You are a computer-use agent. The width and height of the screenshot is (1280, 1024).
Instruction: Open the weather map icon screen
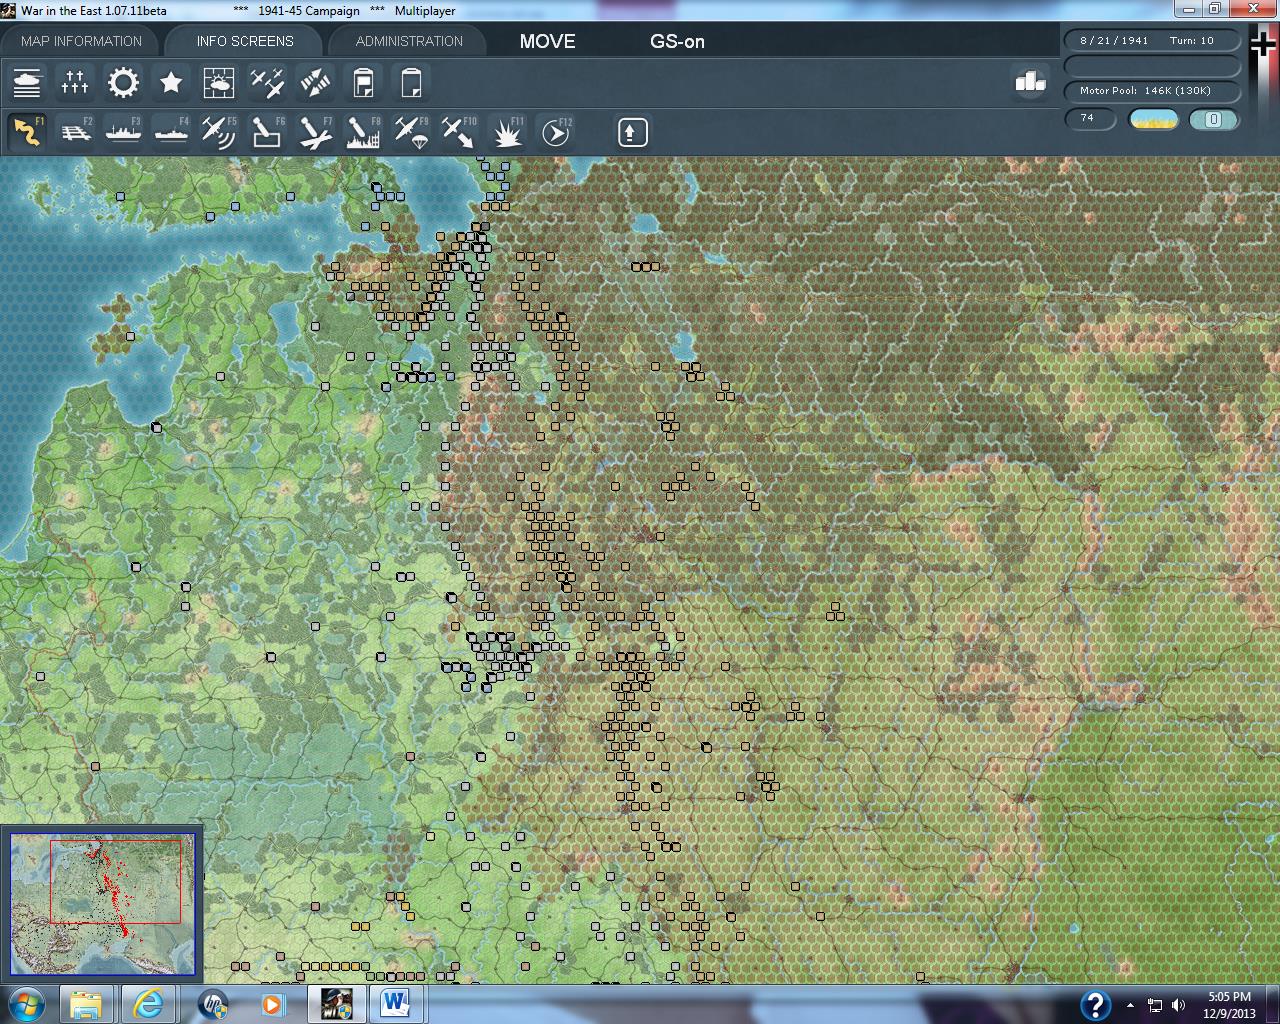click(x=219, y=83)
